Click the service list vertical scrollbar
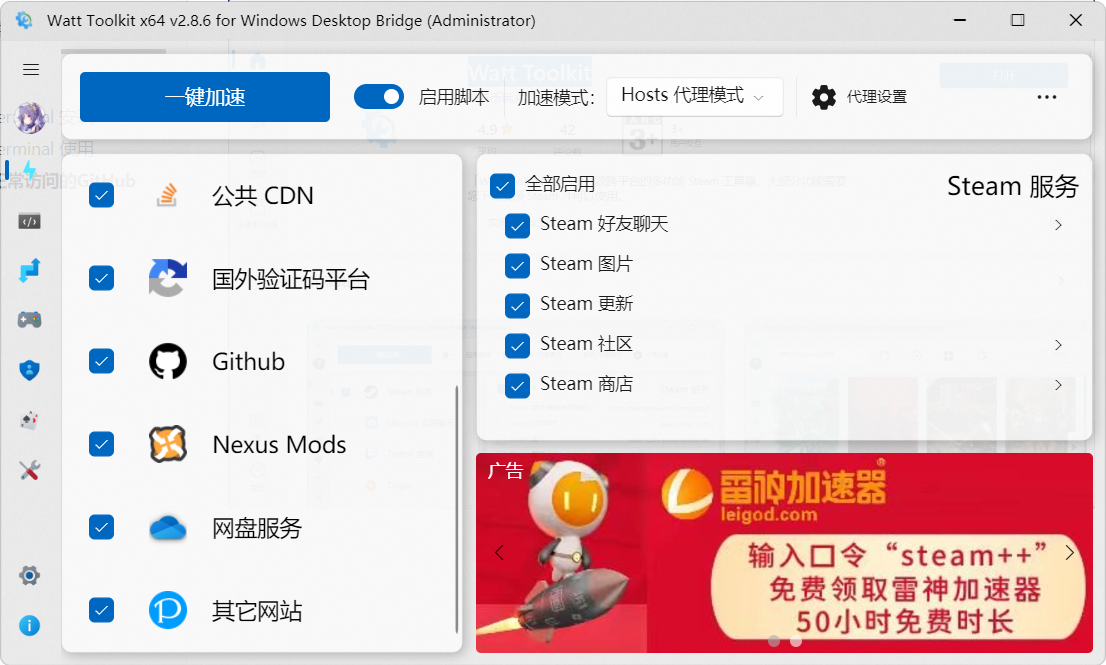1106x665 pixels. pos(456,508)
